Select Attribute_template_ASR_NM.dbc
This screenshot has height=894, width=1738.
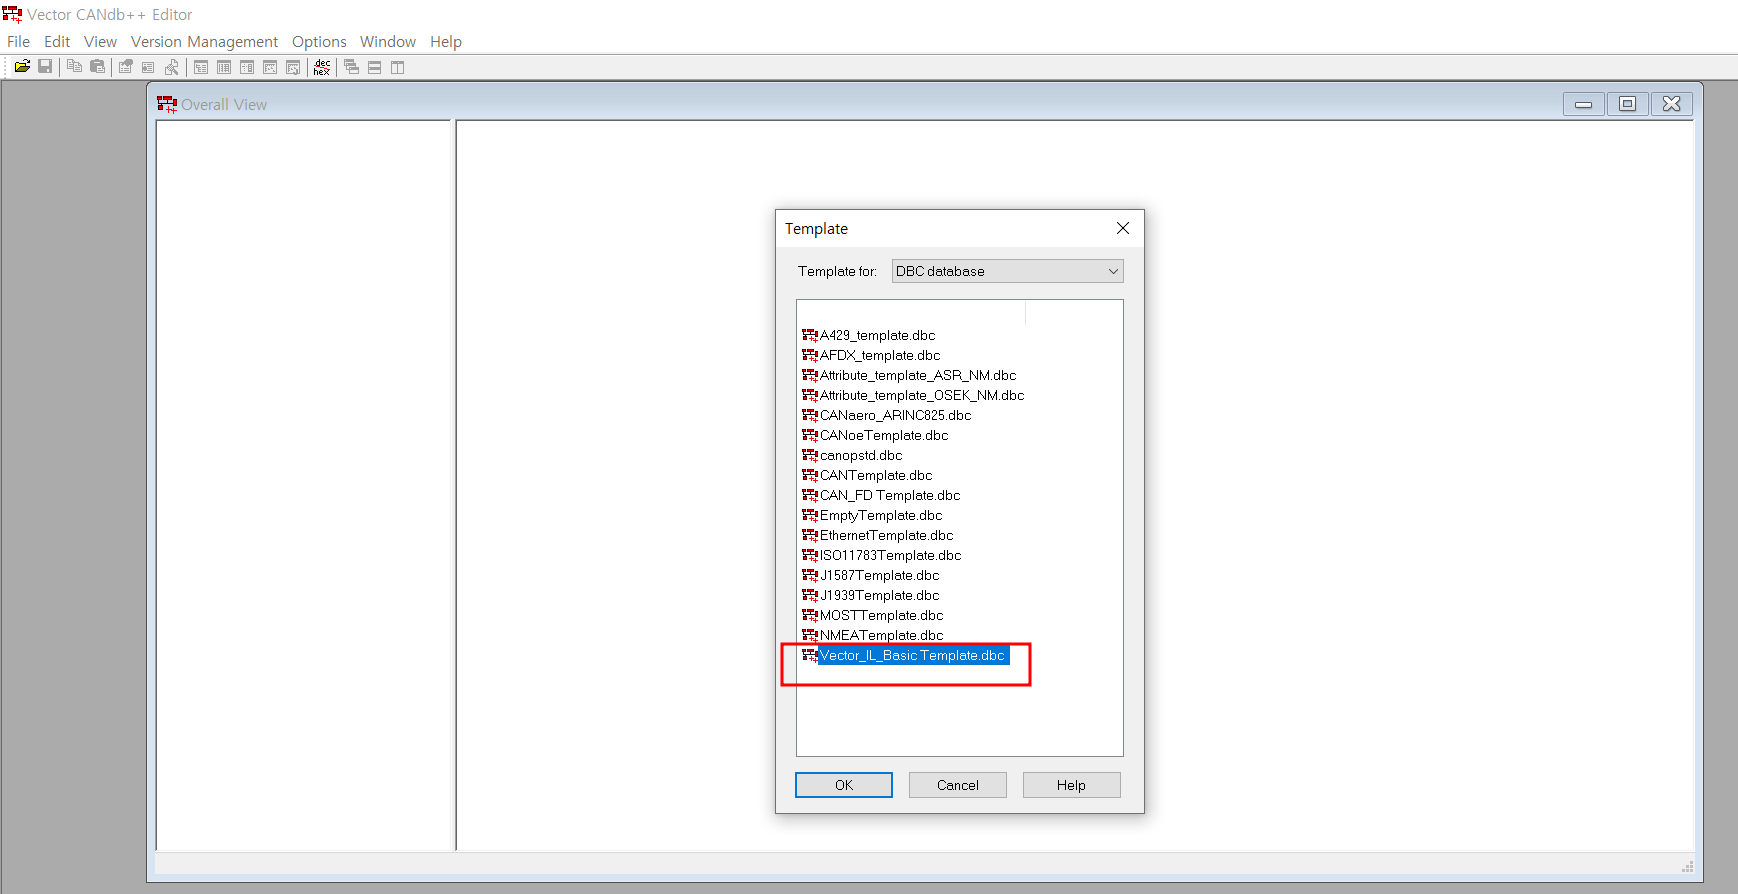[918, 375]
